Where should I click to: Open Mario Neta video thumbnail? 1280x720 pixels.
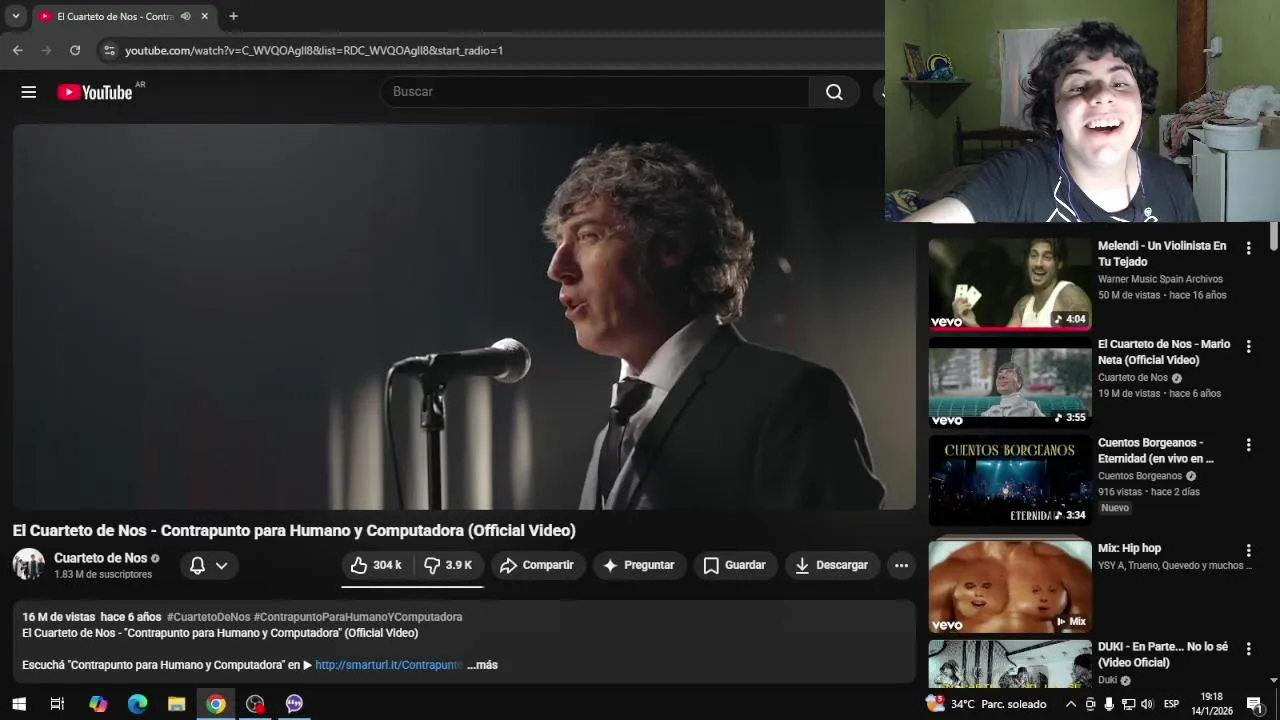tap(1010, 382)
